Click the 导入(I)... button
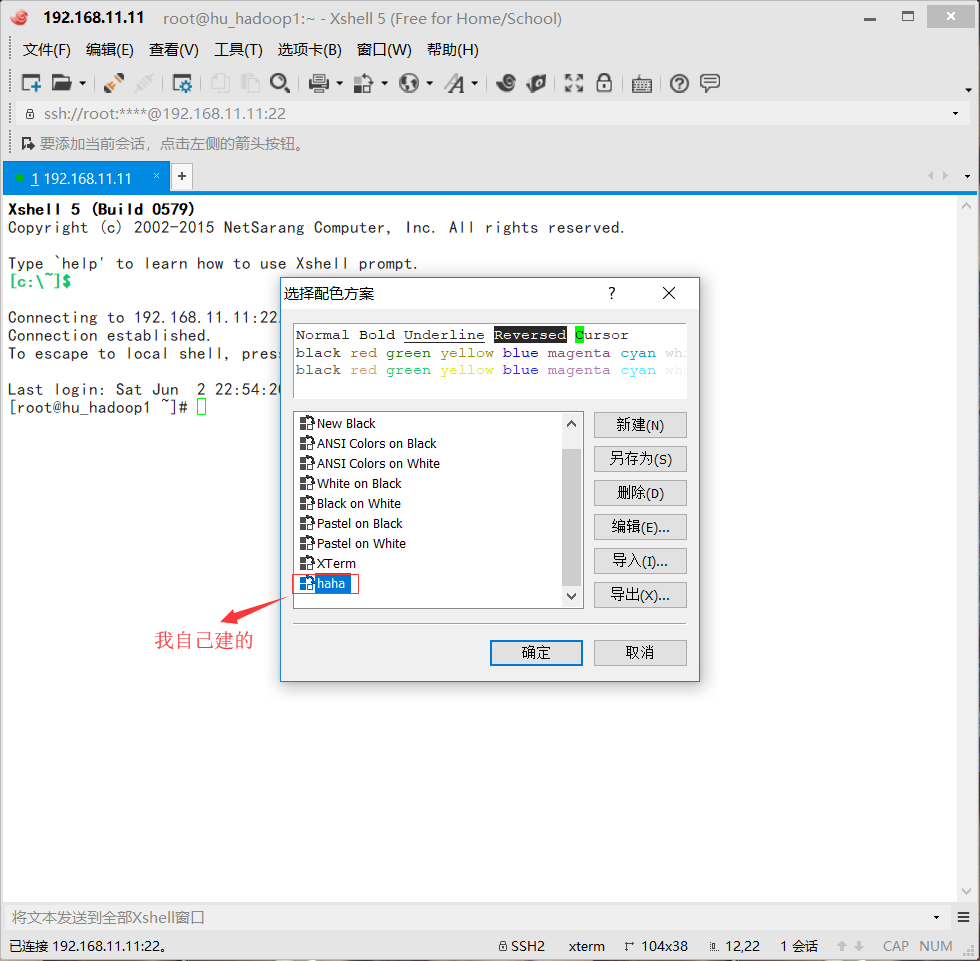This screenshot has height=961, width=980. (x=640, y=560)
